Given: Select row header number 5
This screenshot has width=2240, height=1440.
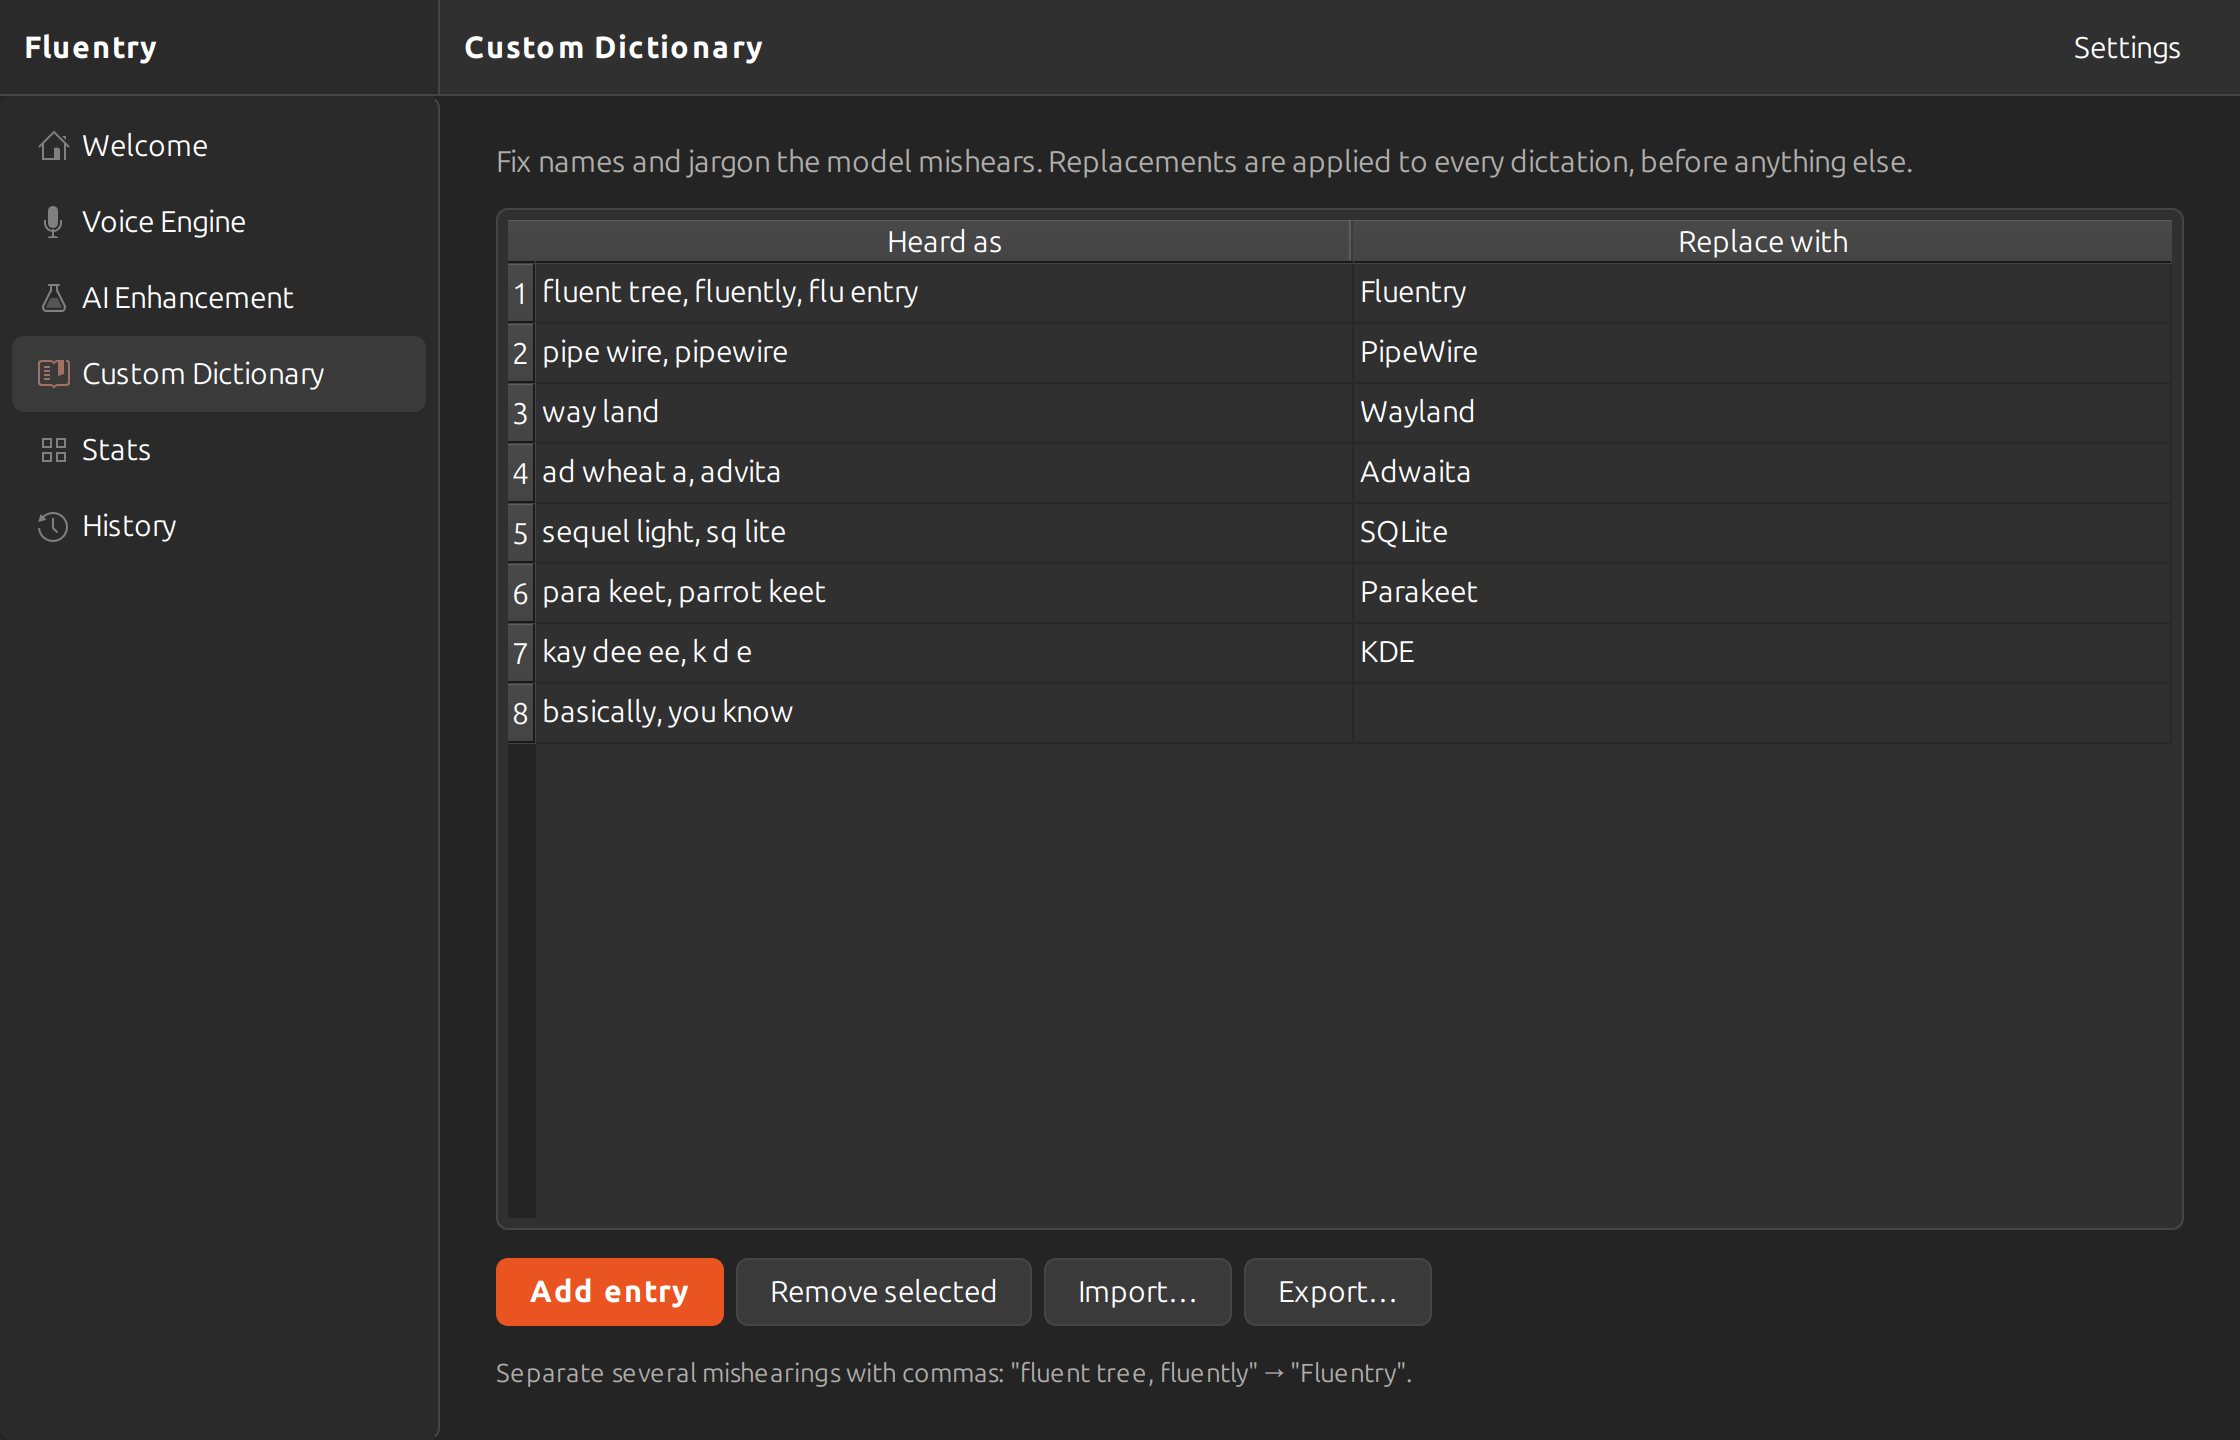Looking at the screenshot, I should click(521, 533).
